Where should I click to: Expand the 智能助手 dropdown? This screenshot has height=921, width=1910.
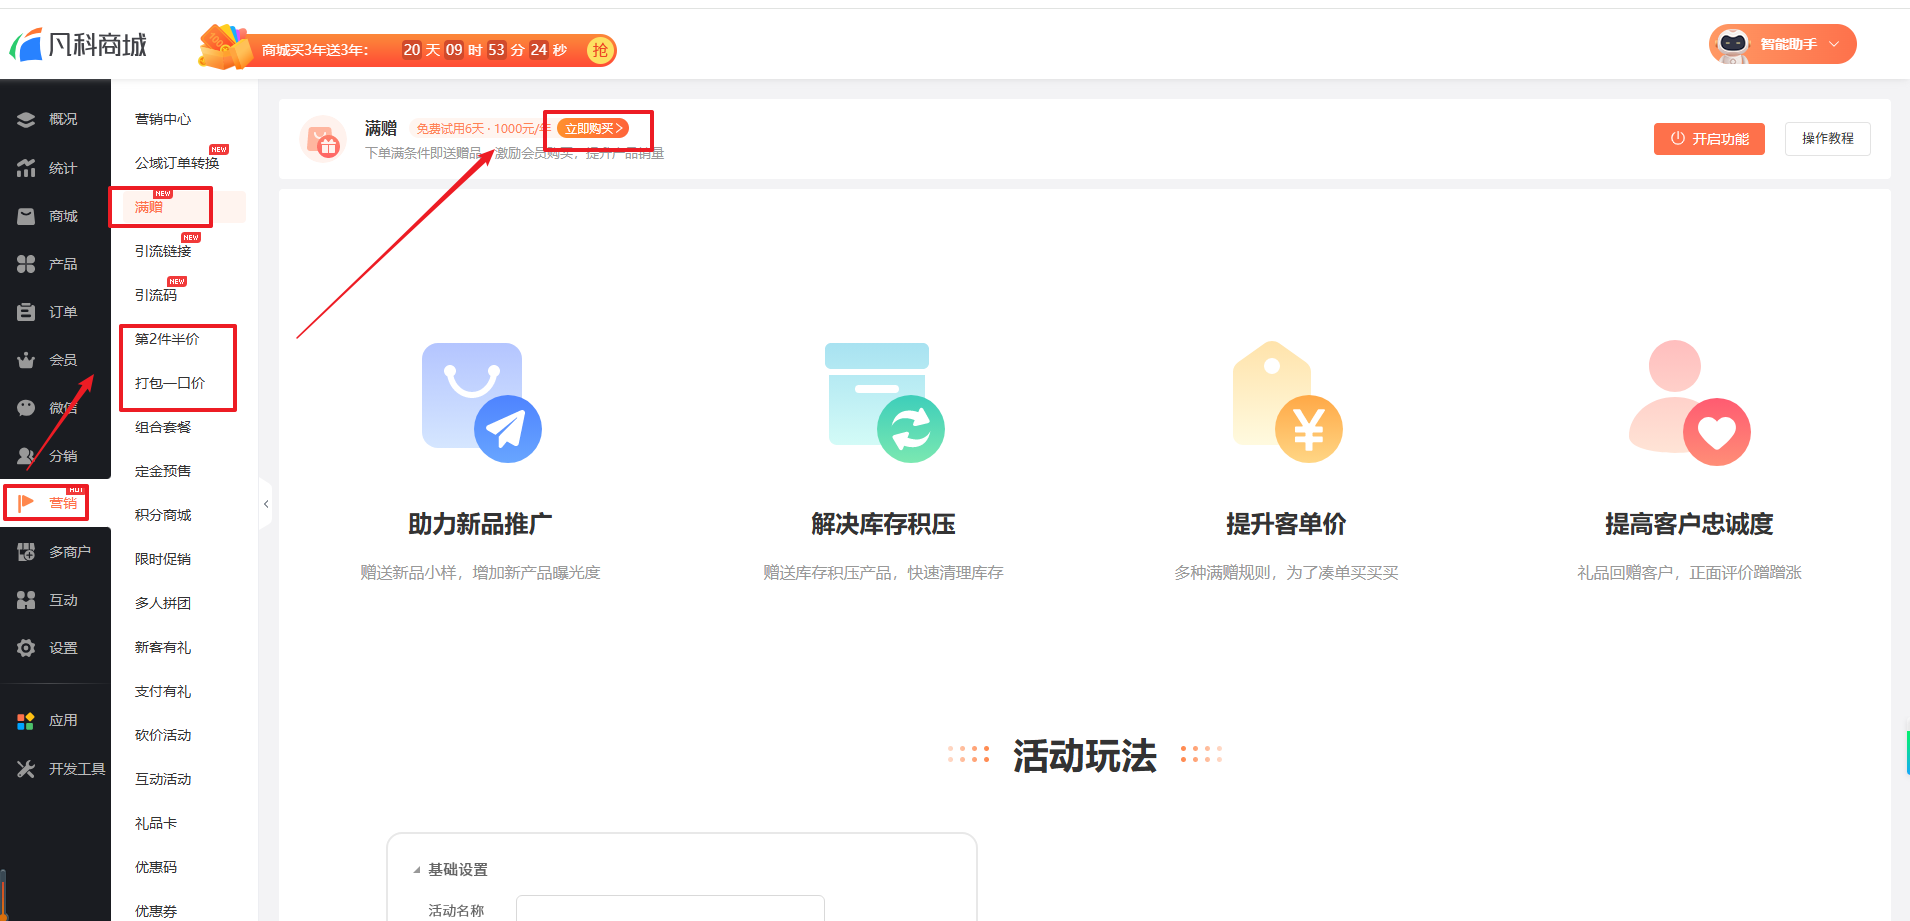click(1834, 44)
